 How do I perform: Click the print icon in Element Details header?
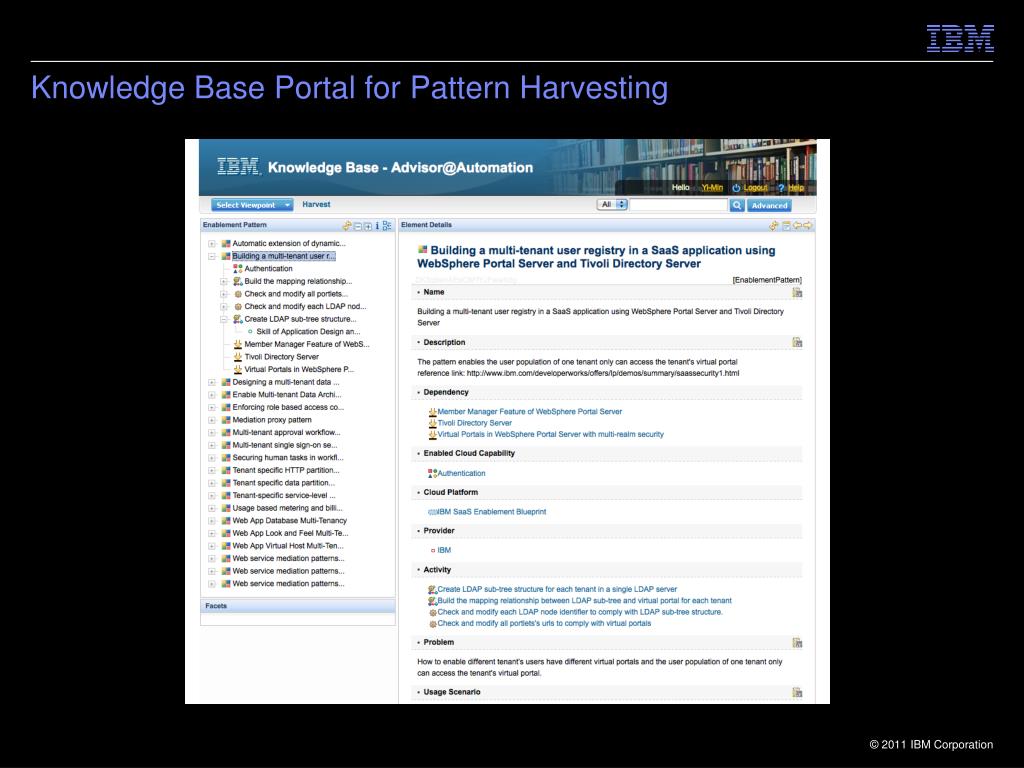click(786, 226)
